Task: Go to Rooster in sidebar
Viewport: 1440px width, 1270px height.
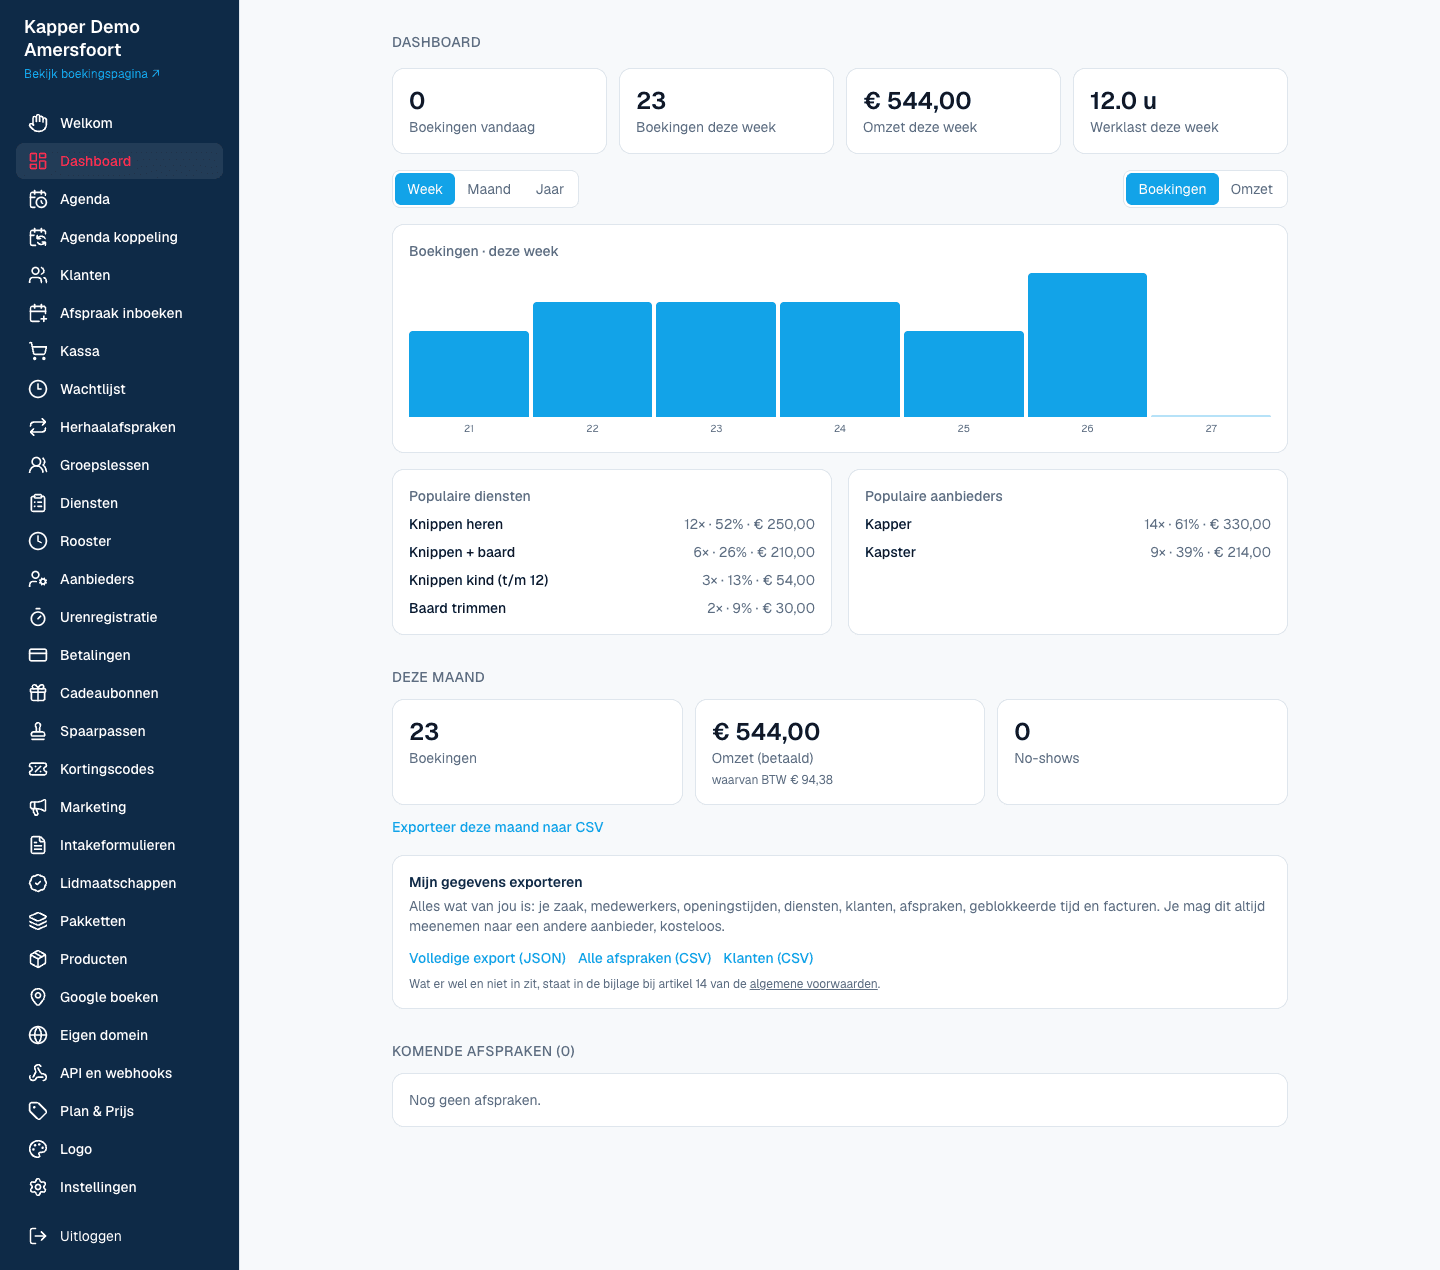Action: coord(120,541)
